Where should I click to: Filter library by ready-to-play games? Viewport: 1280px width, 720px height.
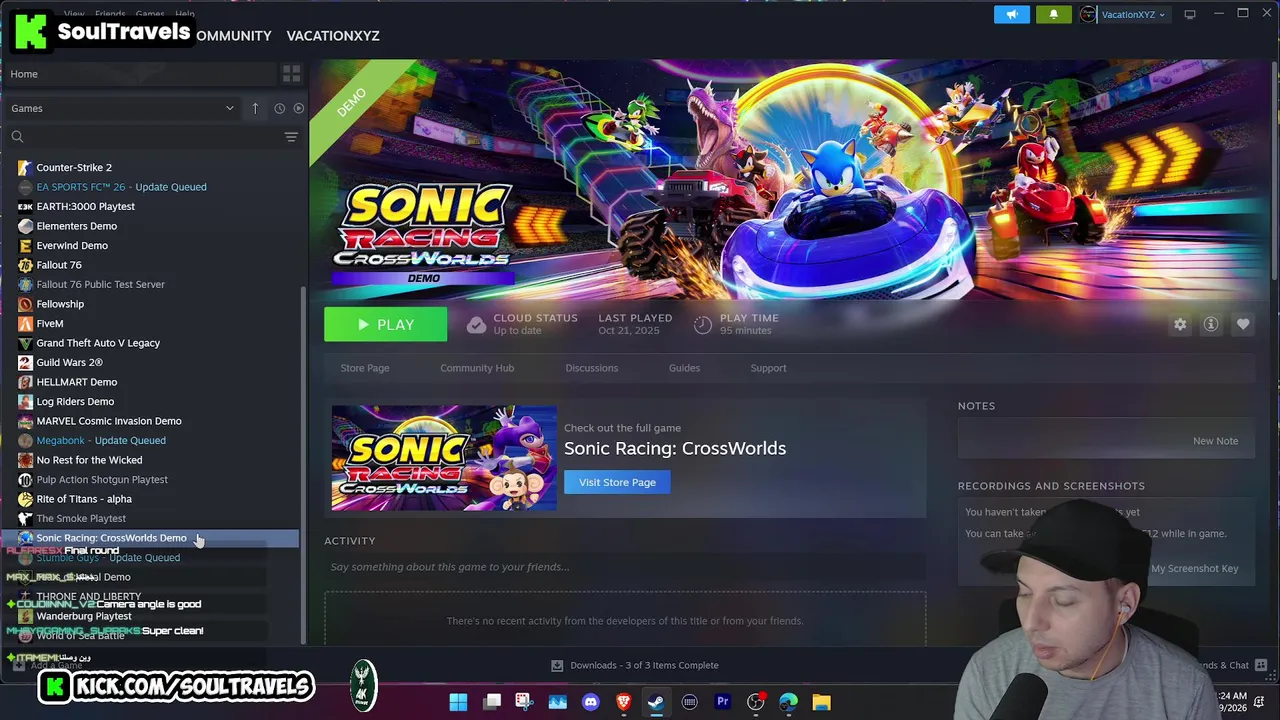298,108
